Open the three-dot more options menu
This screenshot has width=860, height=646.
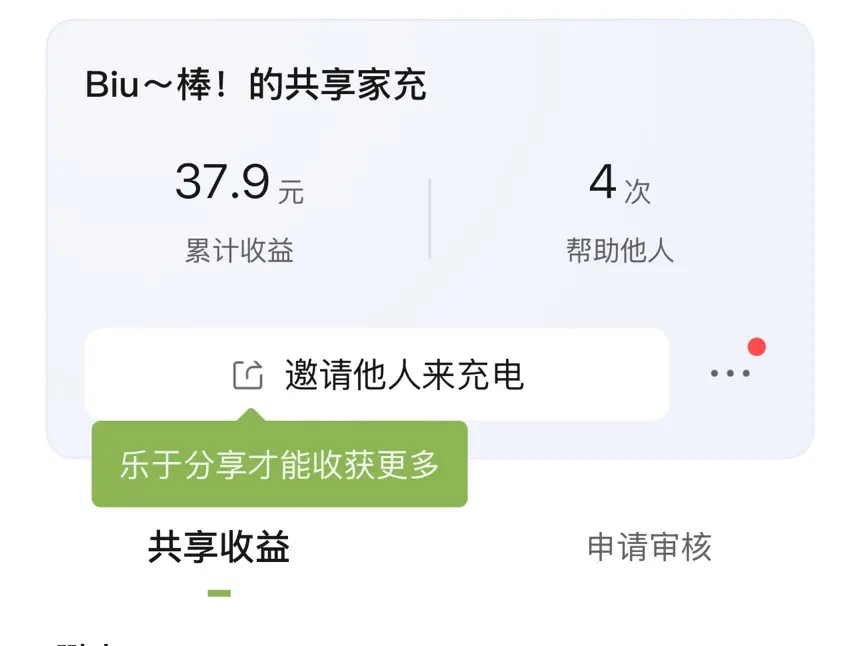(730, 373)
